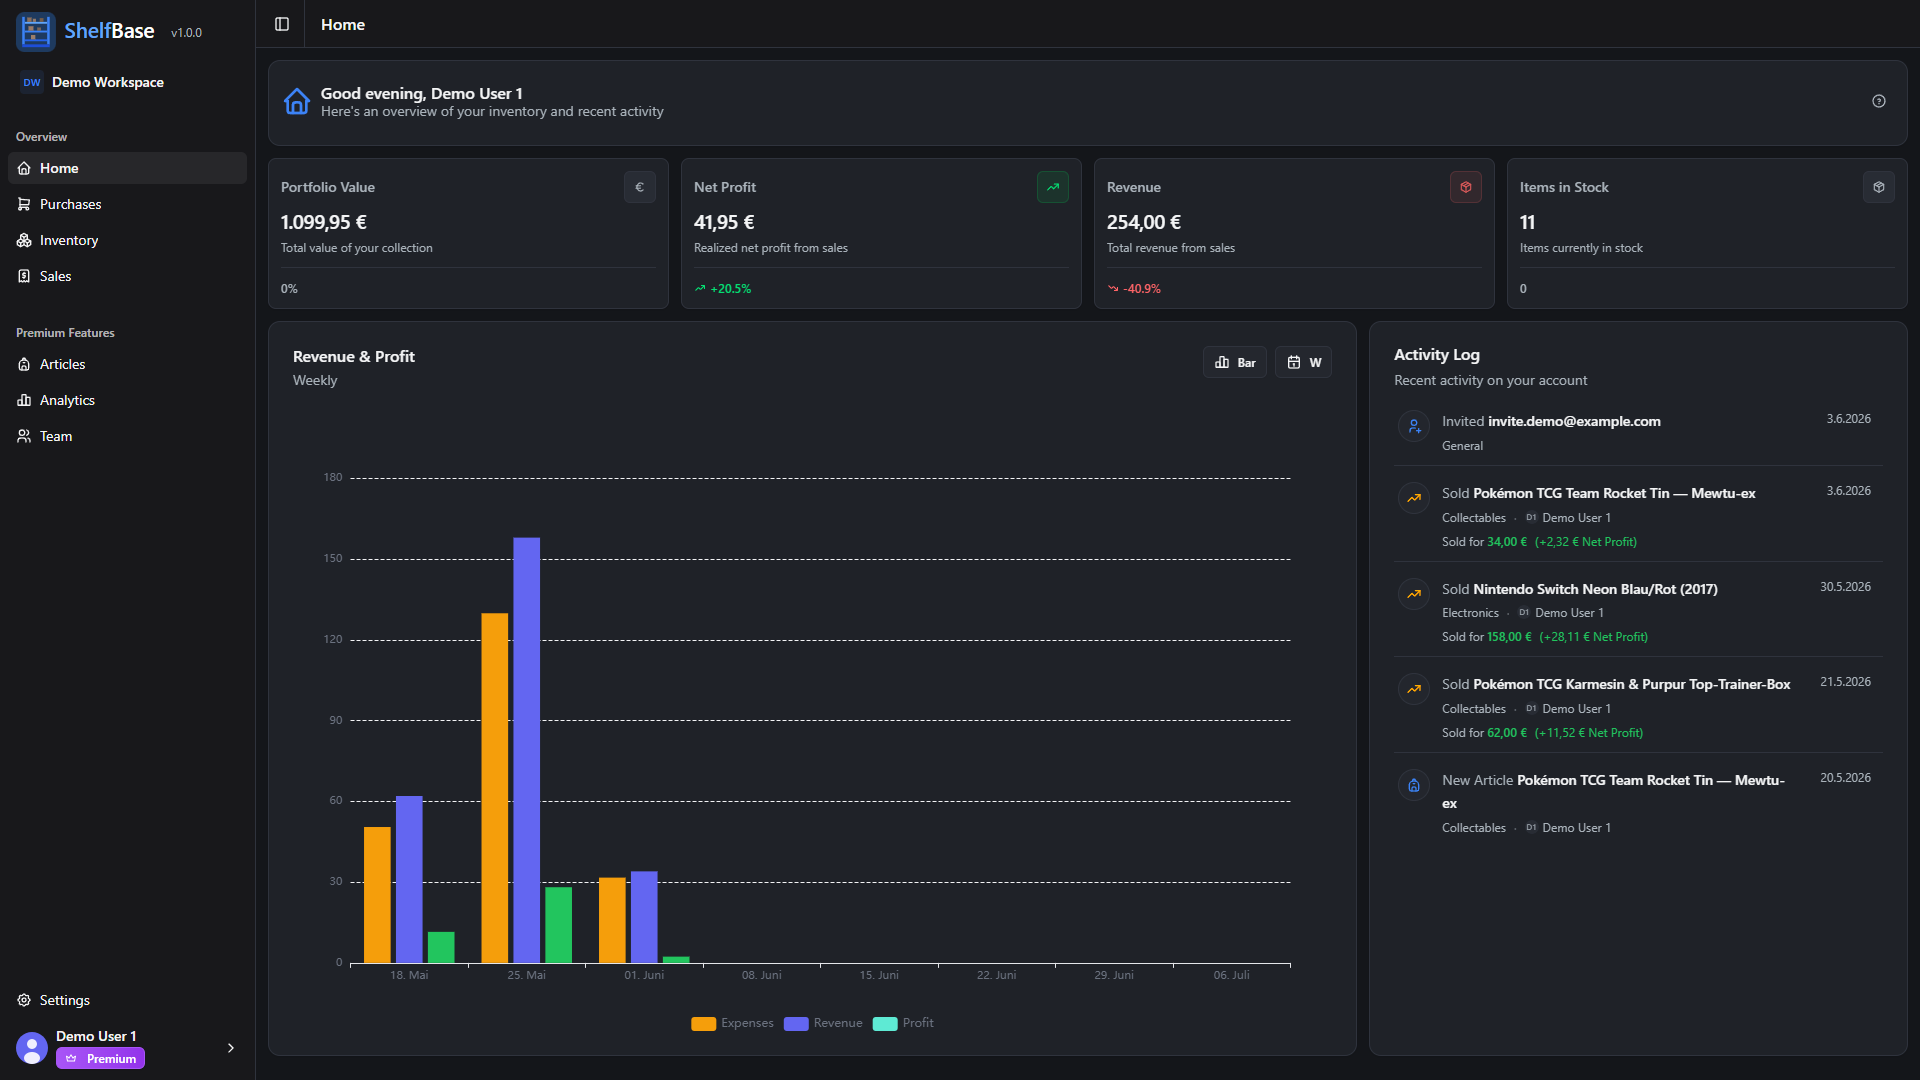Click the orange Expenses legend swatch
The image size is (1920, 1080).
[703, 1023]
